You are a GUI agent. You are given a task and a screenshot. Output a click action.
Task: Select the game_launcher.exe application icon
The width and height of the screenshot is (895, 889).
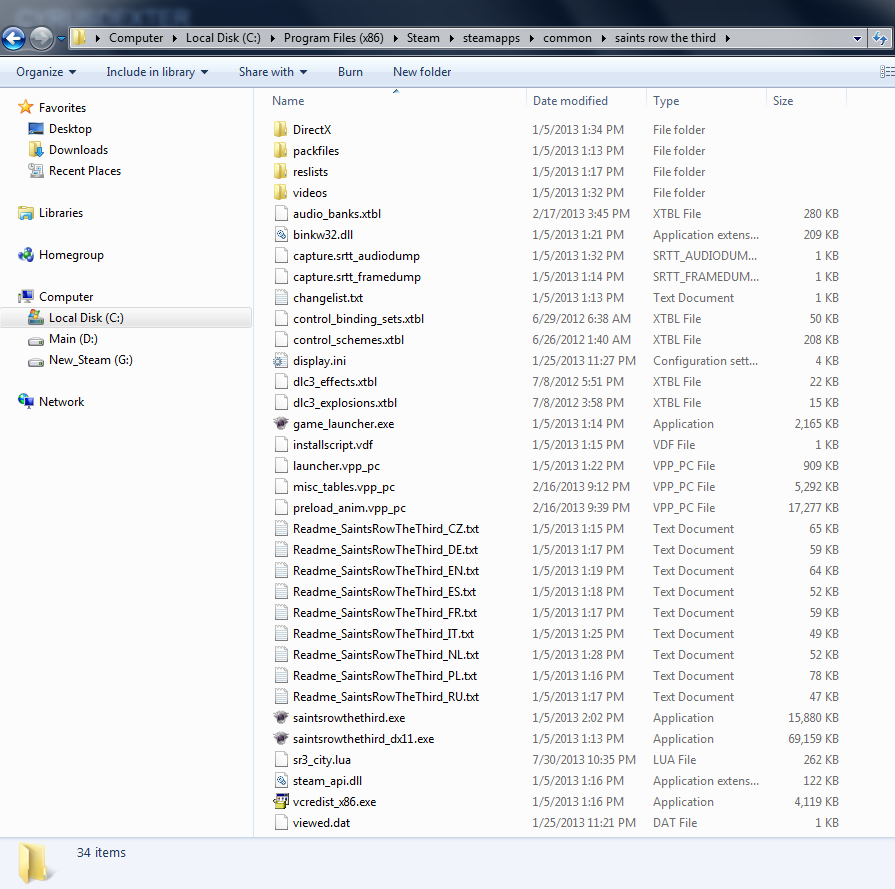pos(281,424)
